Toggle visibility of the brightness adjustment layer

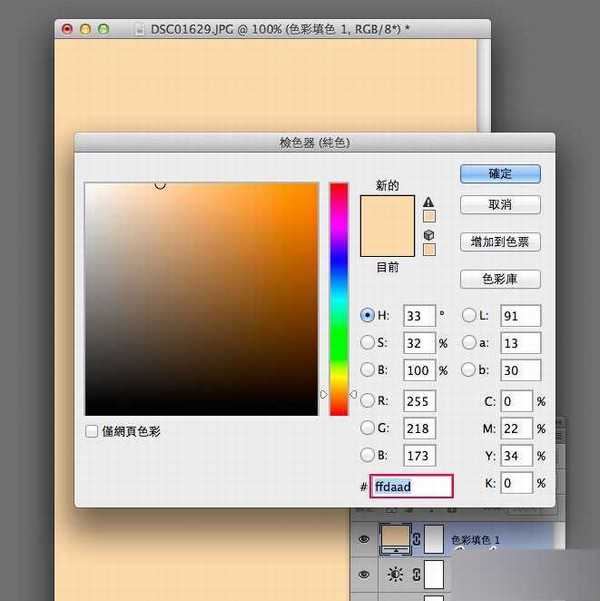coord(364,576)
